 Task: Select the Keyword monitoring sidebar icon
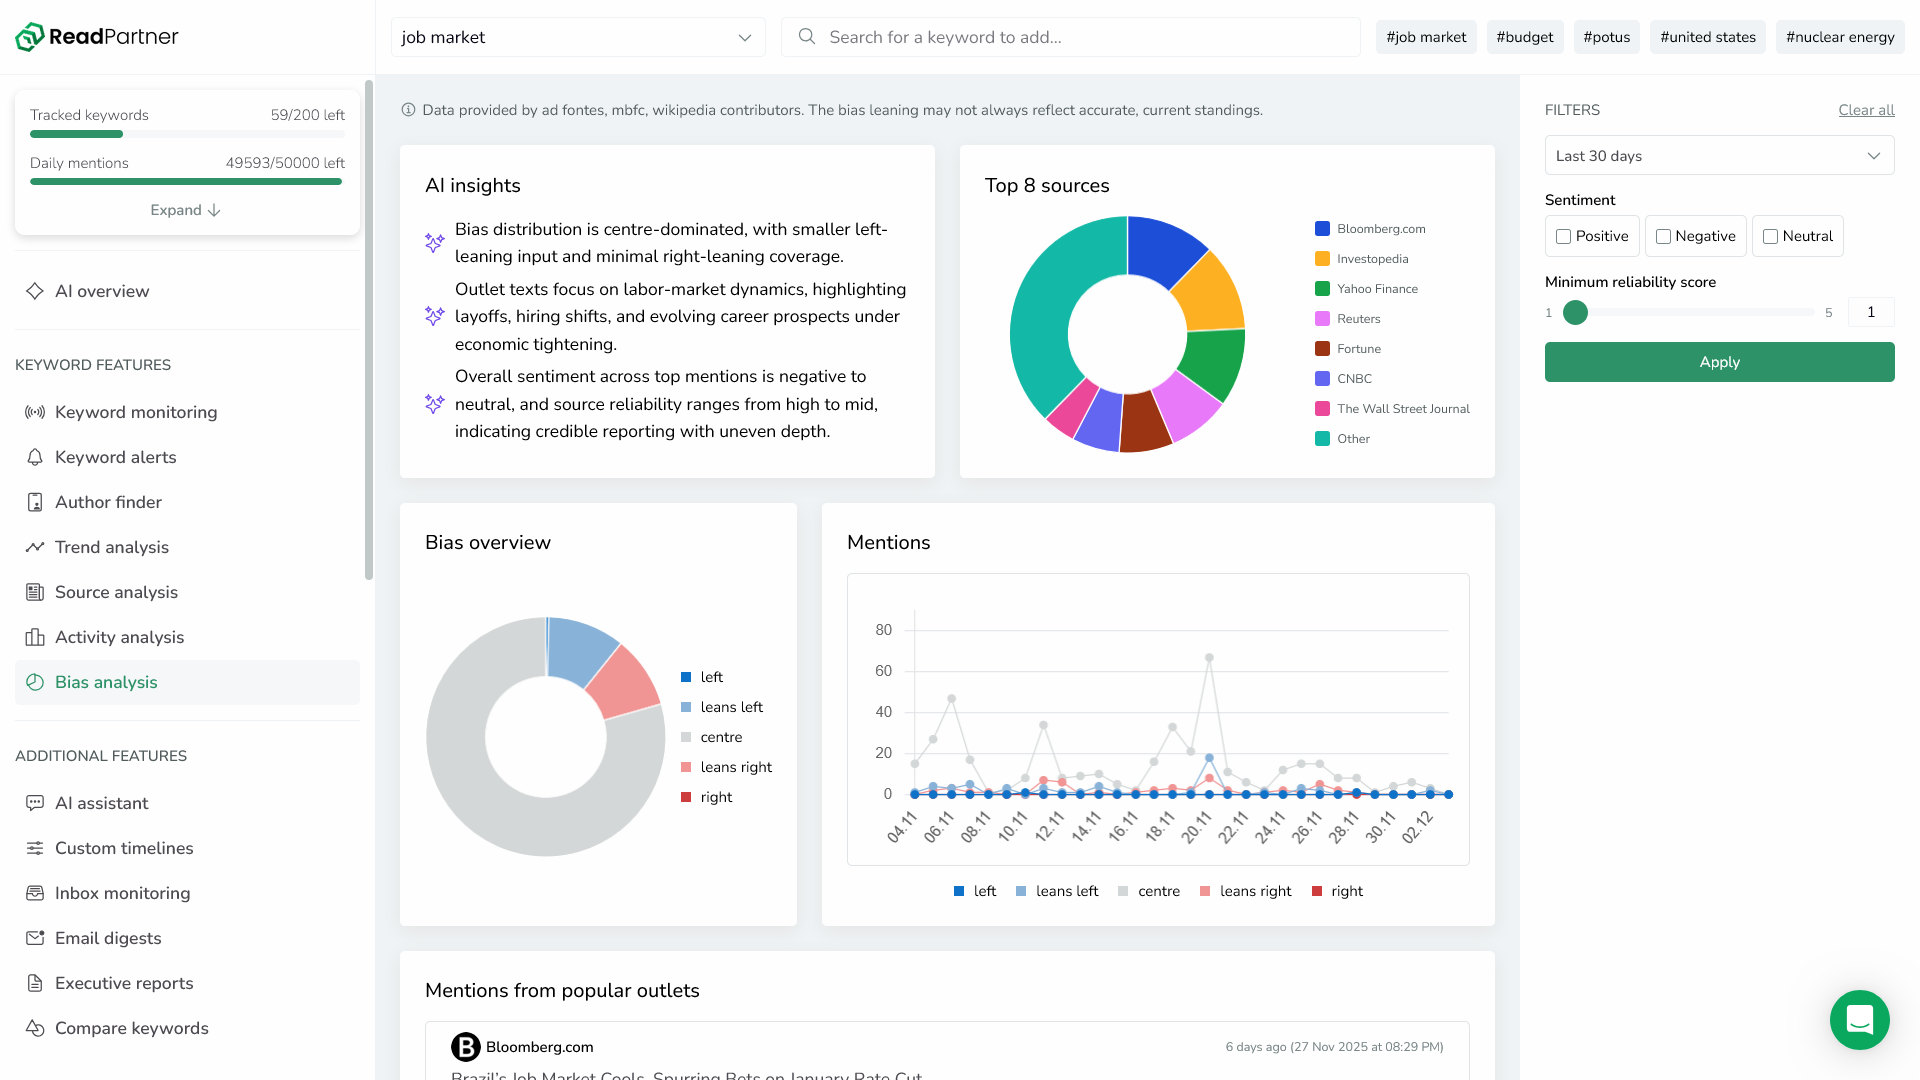(35, 412)
